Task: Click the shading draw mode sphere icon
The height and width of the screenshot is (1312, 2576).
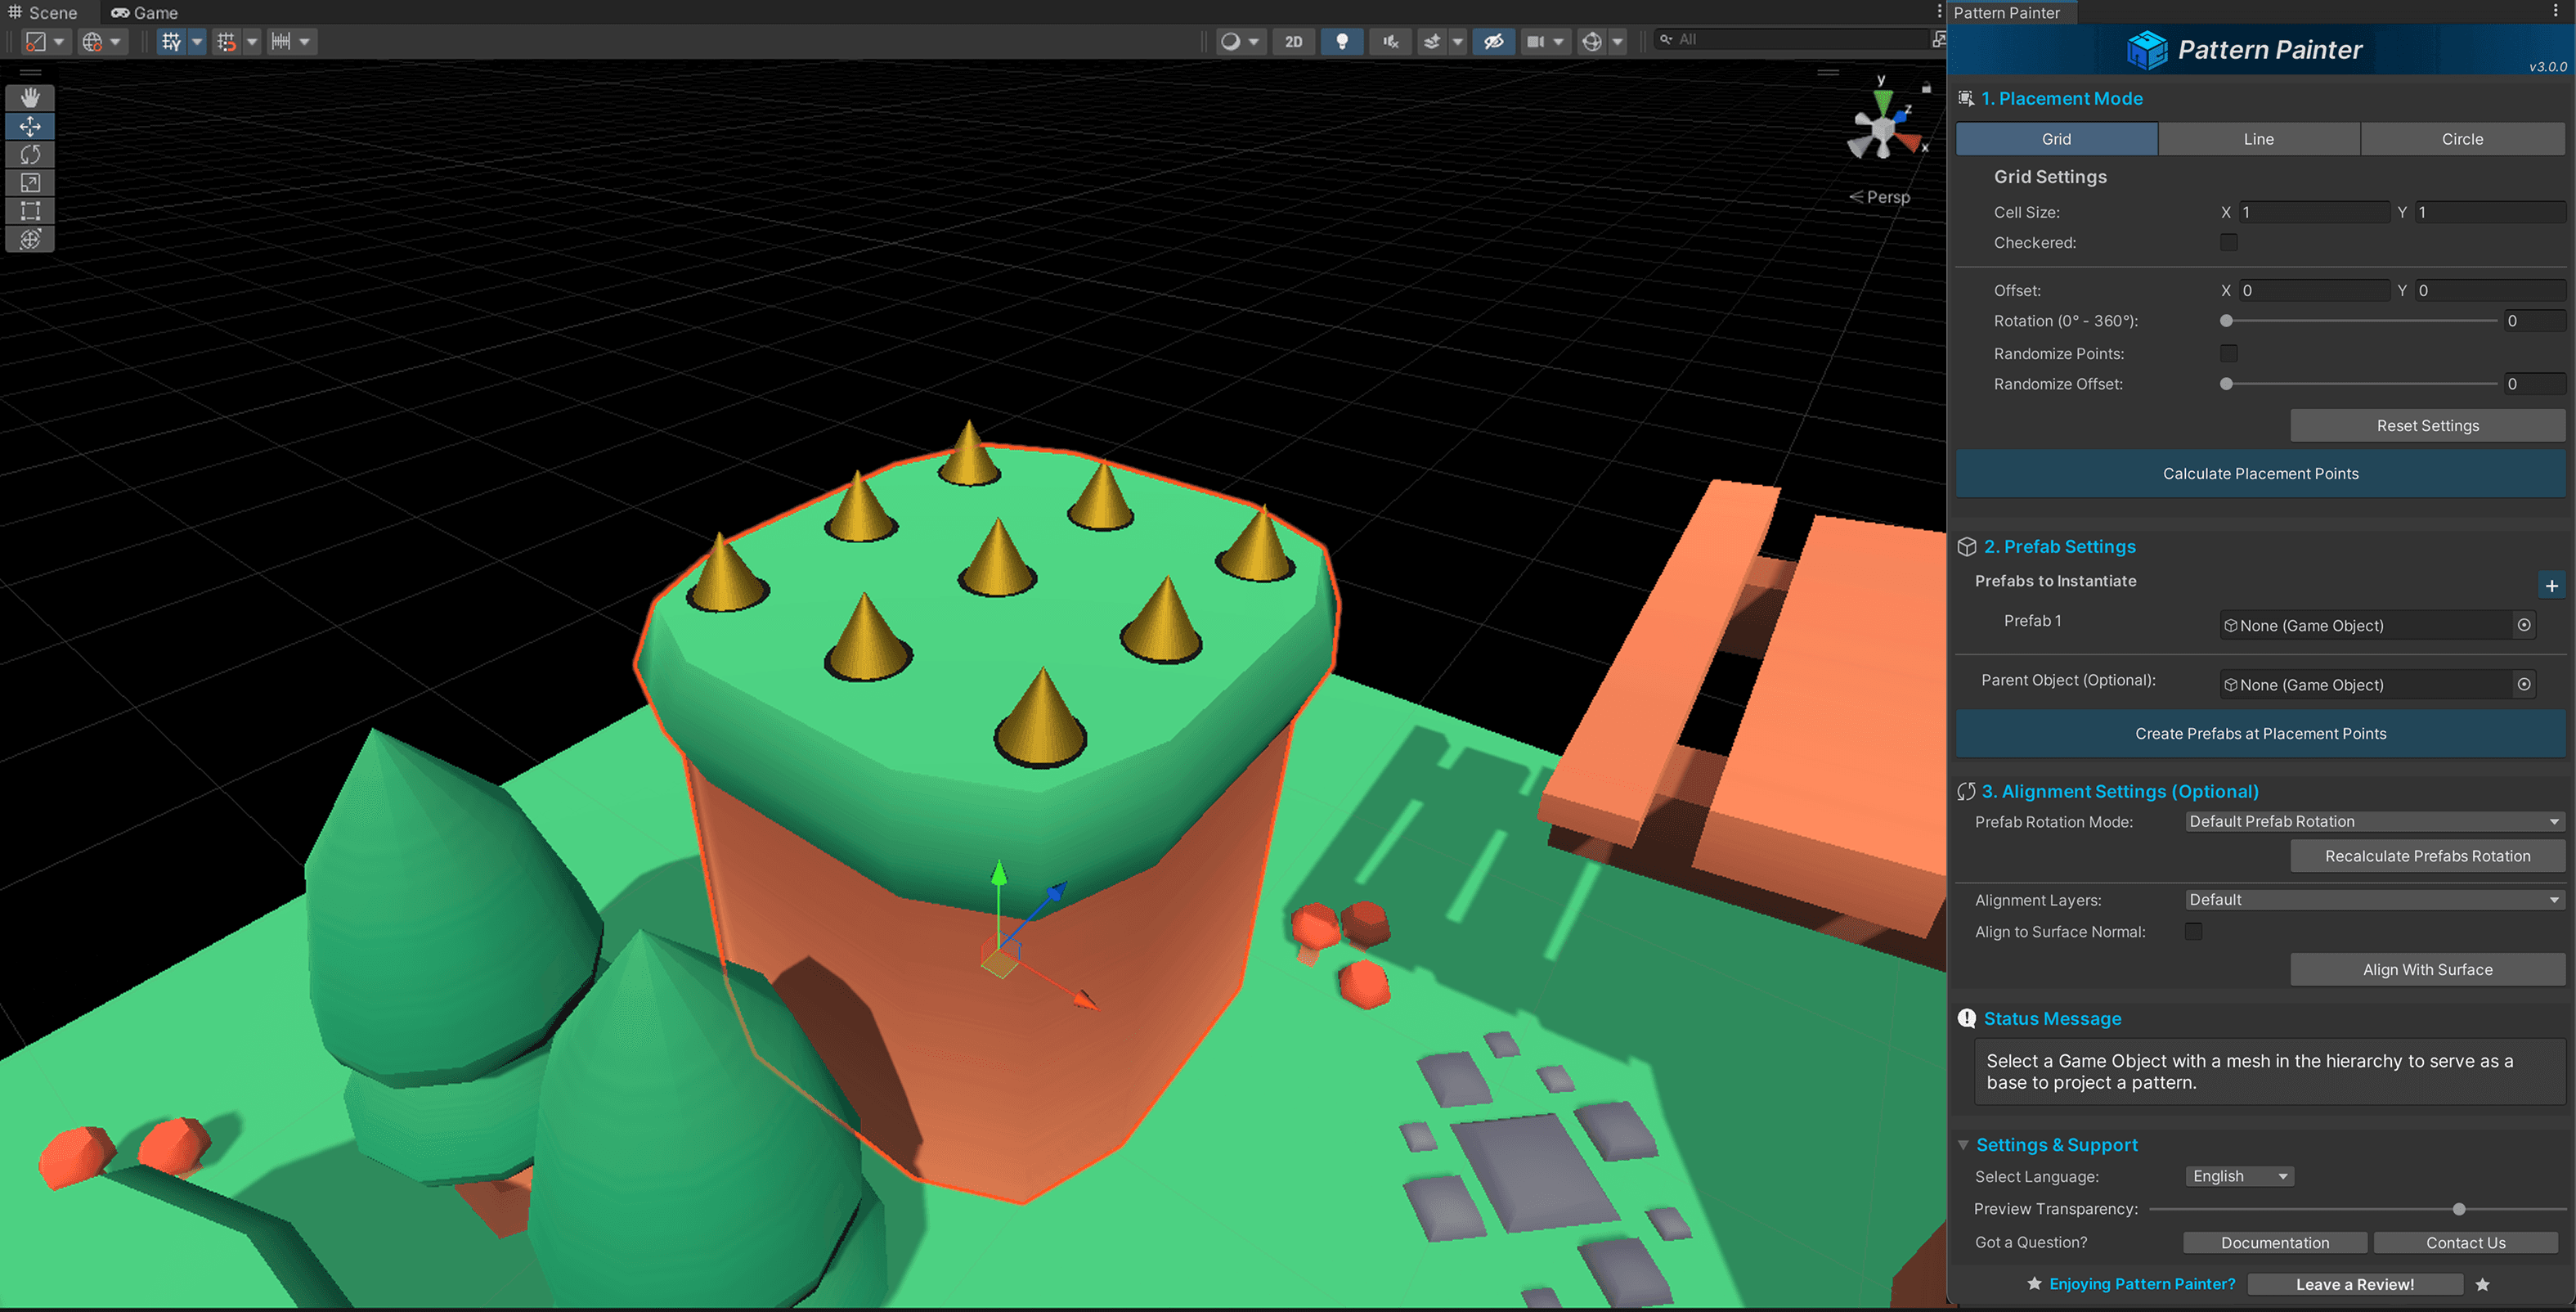Action: pos(1231,41)
